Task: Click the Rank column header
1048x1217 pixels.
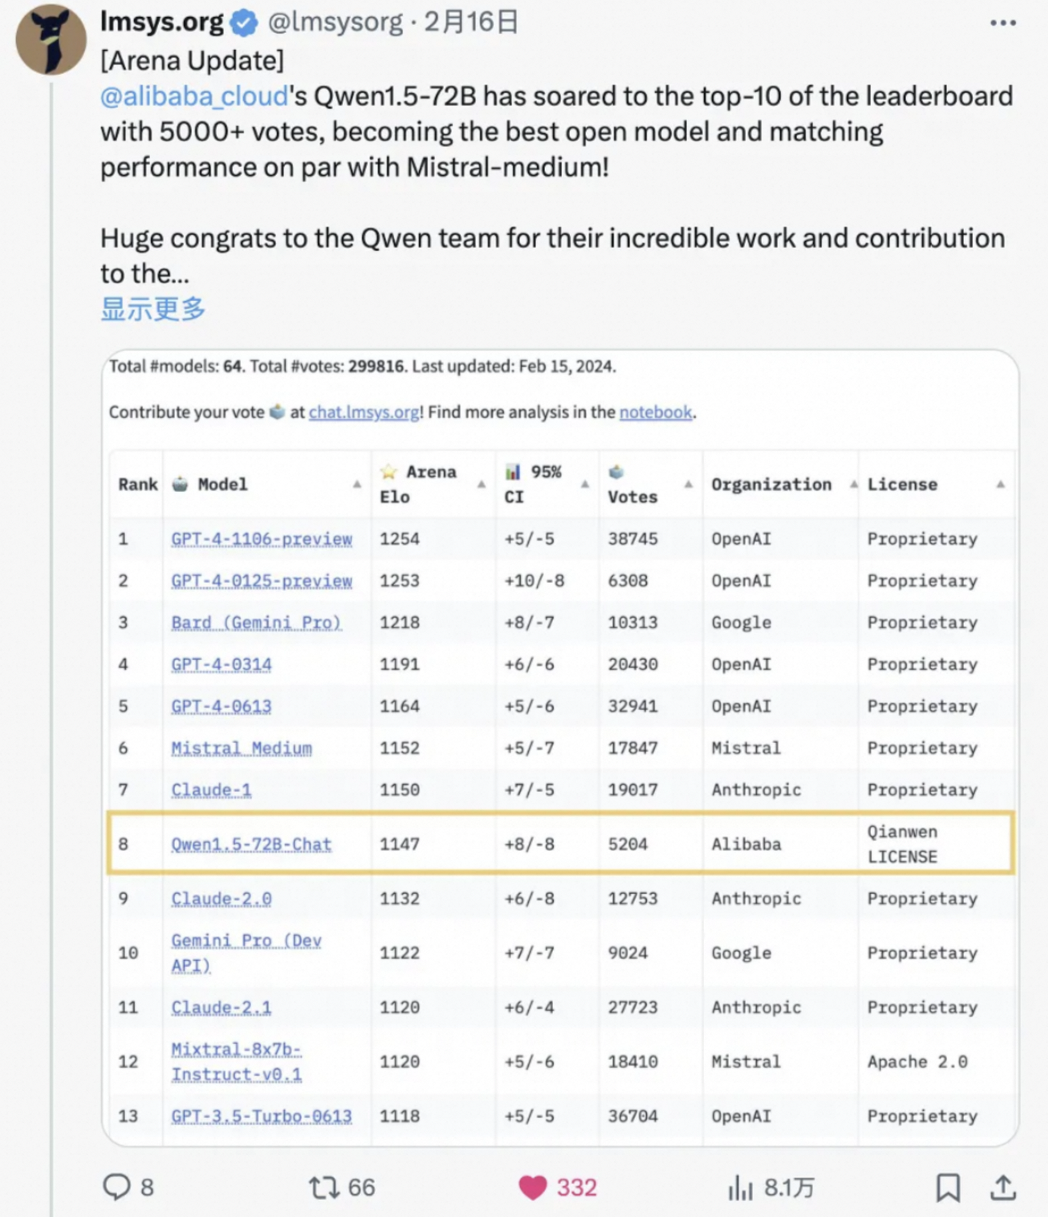Action: [138, 485]
